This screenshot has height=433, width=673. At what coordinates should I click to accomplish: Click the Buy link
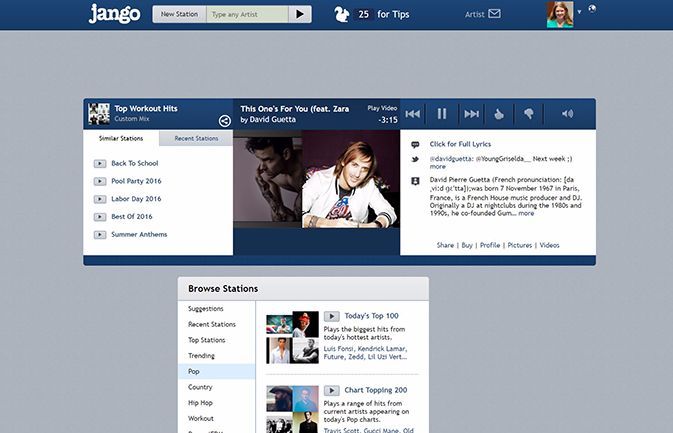click(x=467, y=245)
